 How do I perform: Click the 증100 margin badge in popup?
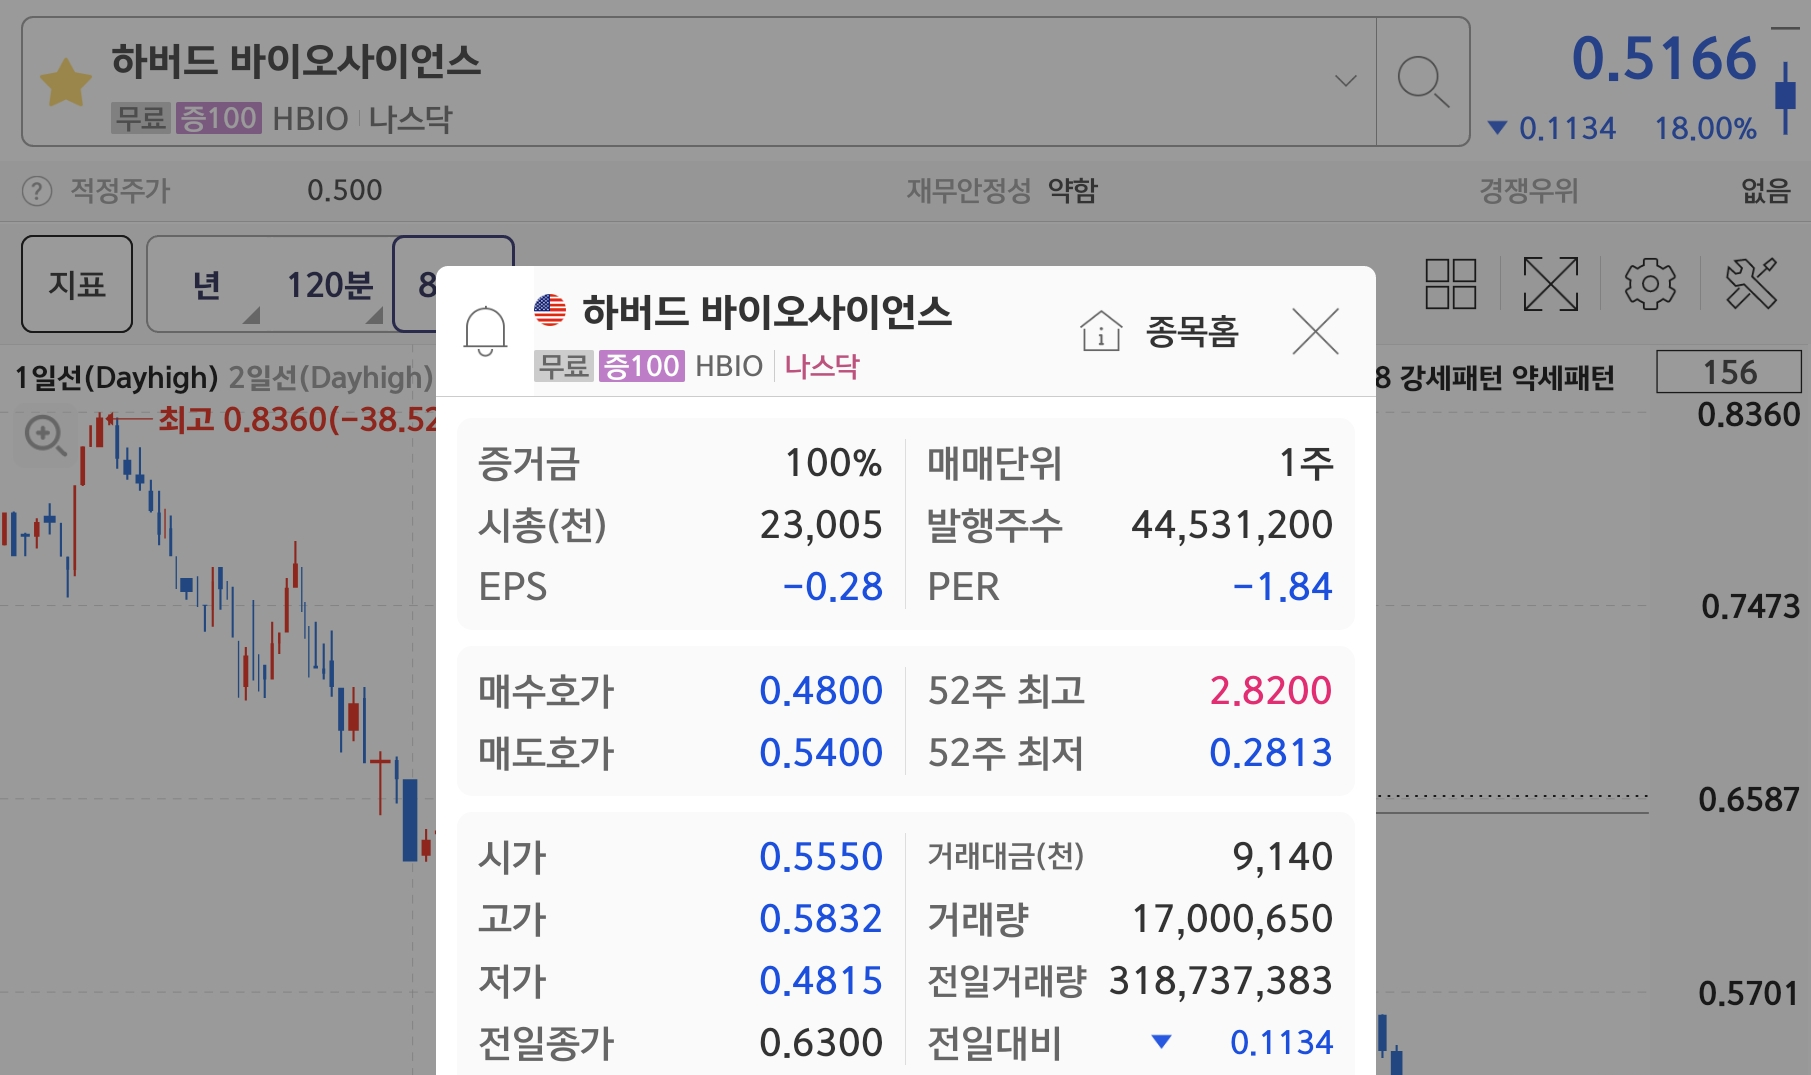[641, 366]
